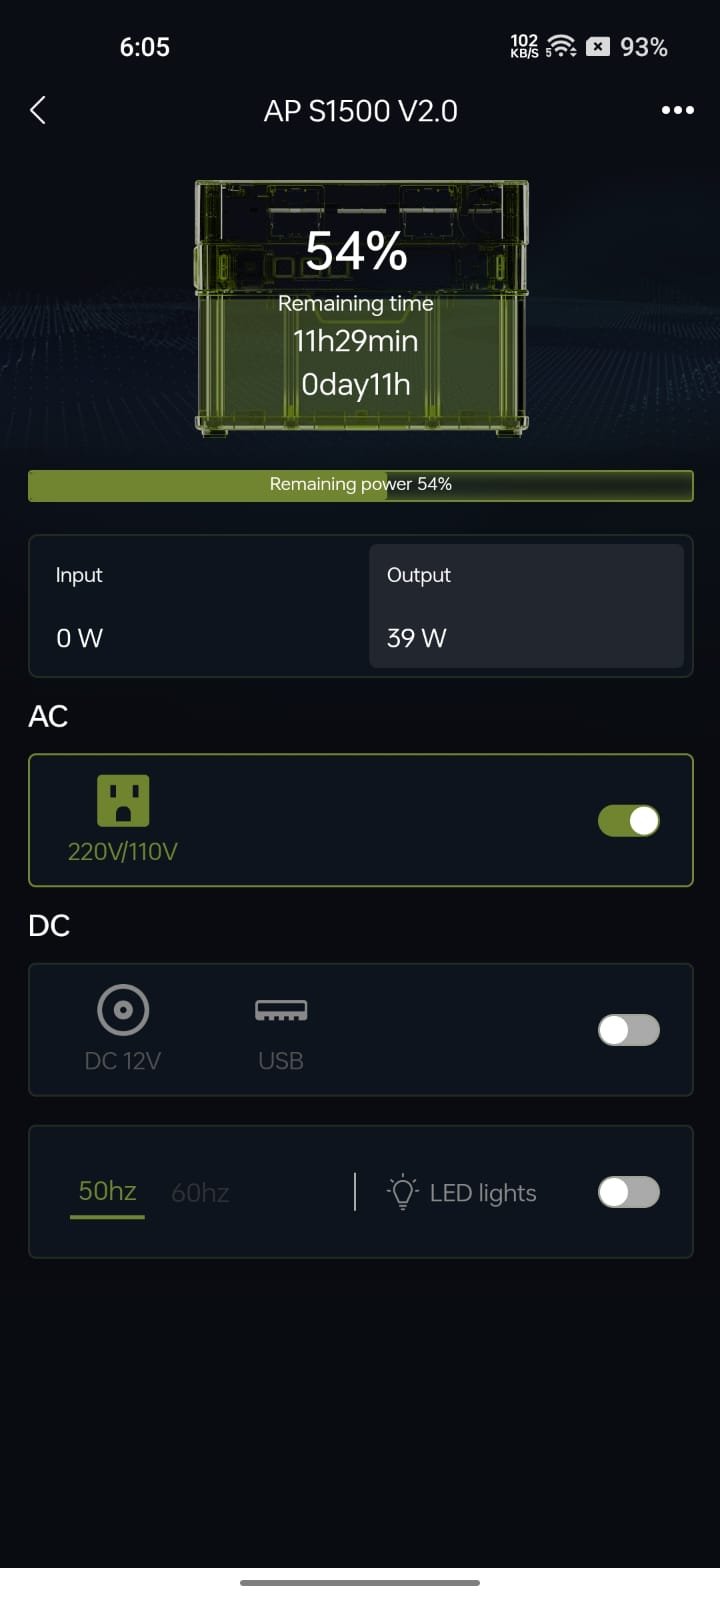Open the three-dot more options menu
Image resolution: width=720 pixels, height=1600 pixels.
point(677,110)
